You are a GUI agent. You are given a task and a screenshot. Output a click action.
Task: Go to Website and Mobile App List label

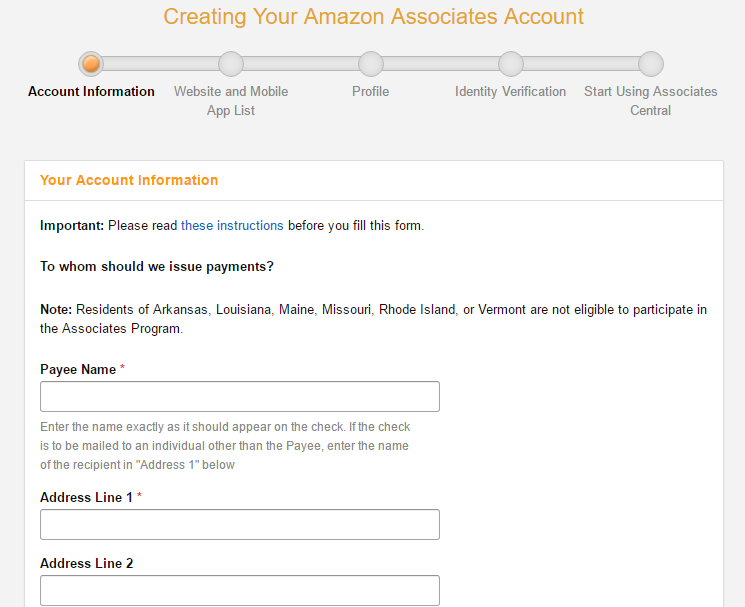(x=231, y=100)
